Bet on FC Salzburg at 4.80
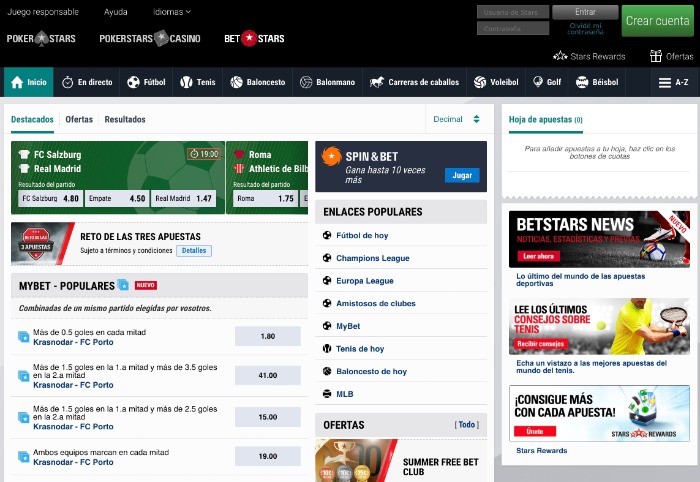This screenshot has height=482, width=700. 50,199
